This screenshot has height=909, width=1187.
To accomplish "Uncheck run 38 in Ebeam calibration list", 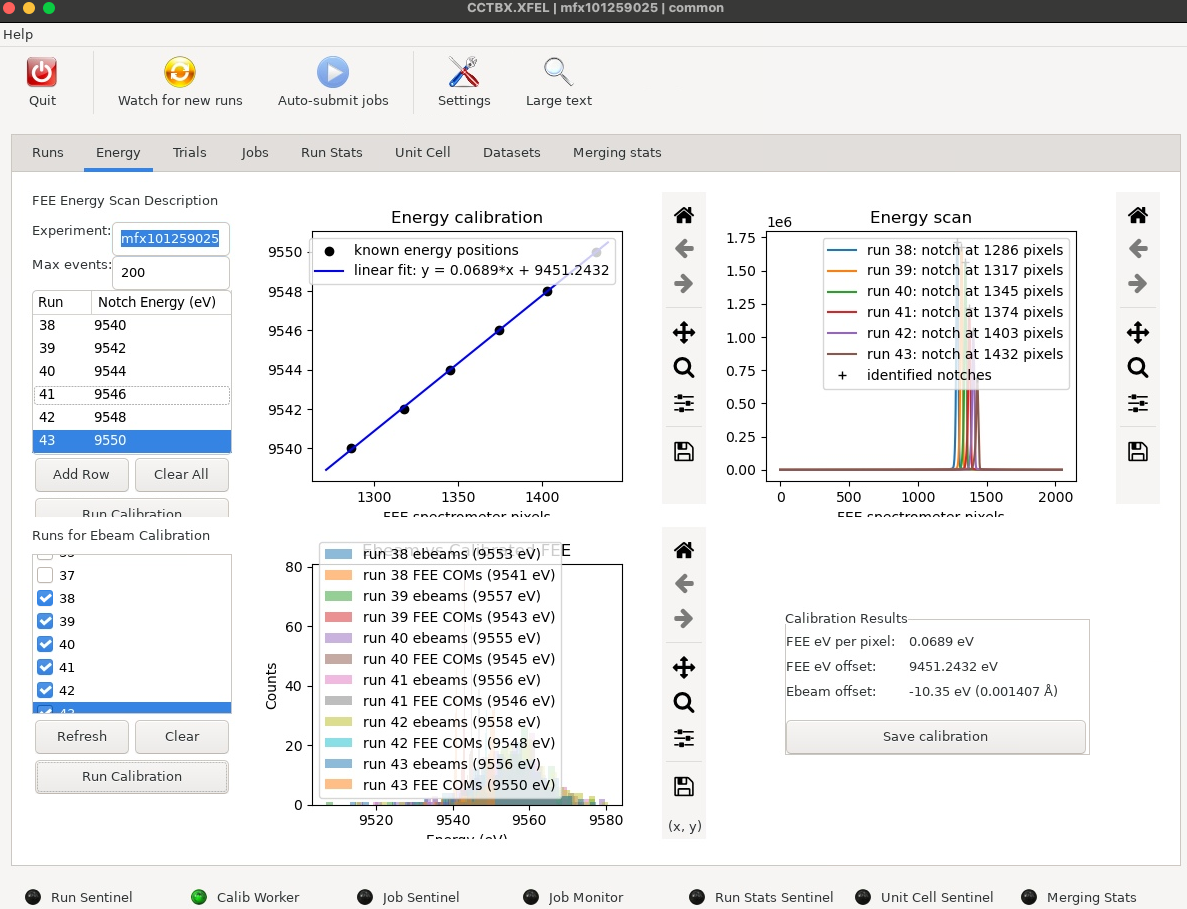I will coord(45,598).
